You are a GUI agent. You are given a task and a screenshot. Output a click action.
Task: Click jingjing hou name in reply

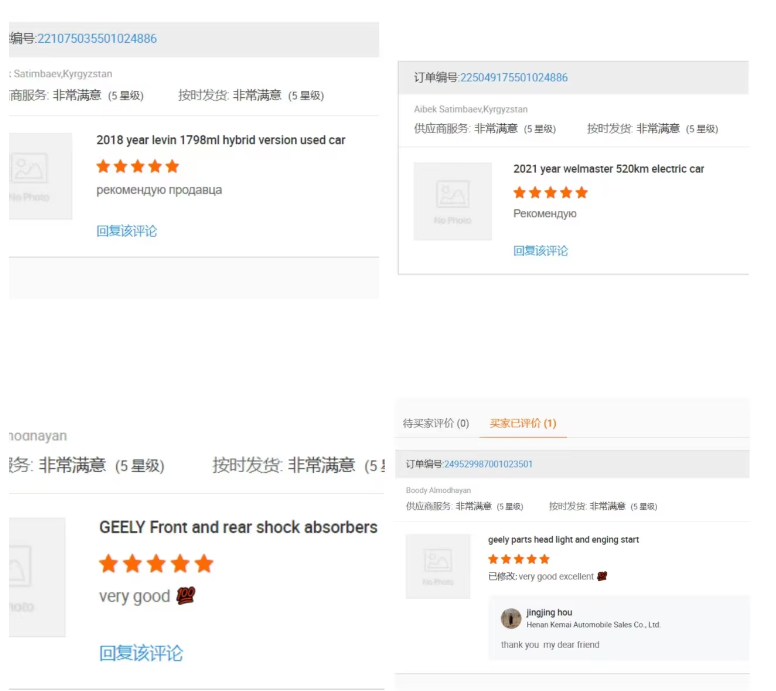click(x=549, y=613)
